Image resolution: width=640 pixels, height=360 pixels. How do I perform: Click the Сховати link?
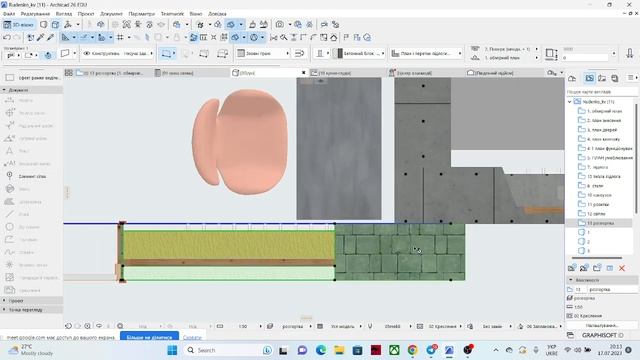192,338
